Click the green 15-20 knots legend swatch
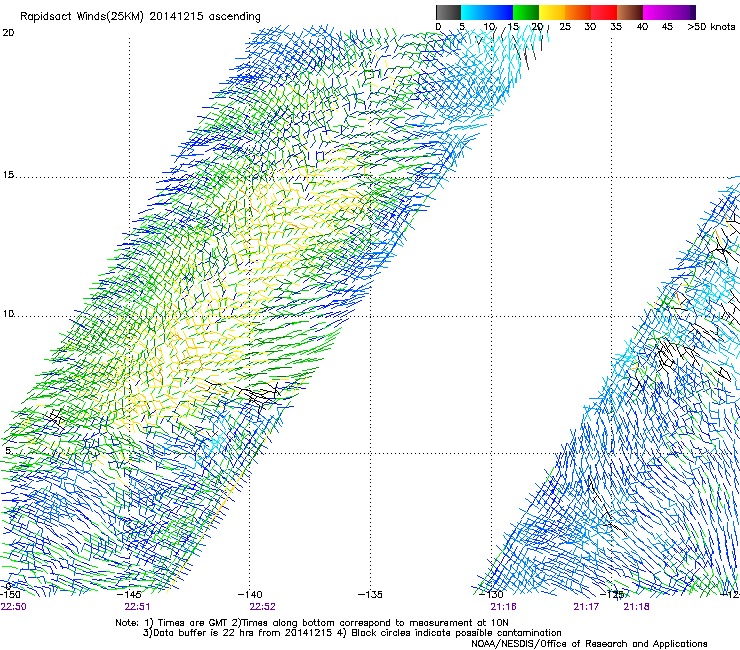Viewport: 740px width, 650px height. (x=526, y=12)
